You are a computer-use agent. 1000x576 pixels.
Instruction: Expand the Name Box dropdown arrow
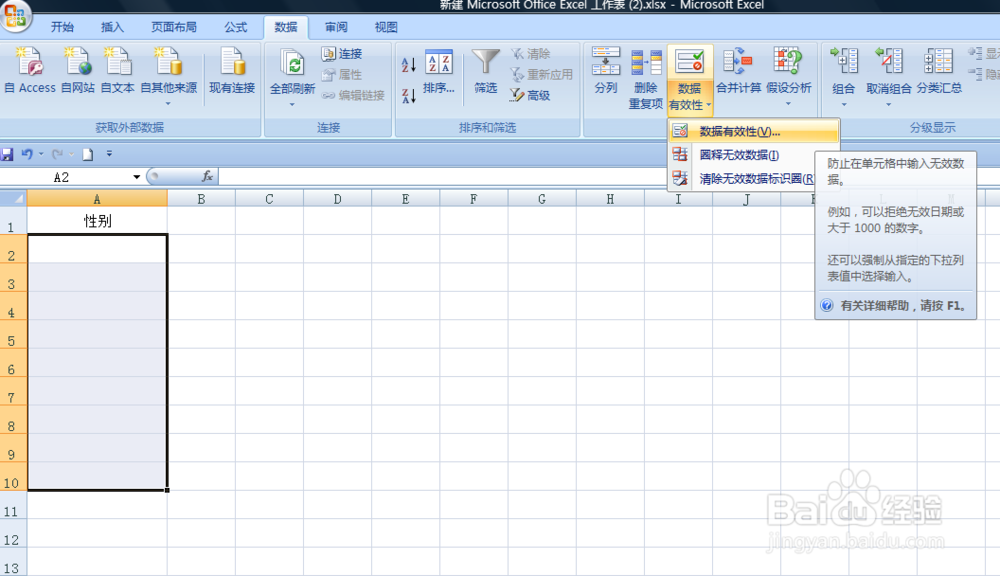click(136, 177)
